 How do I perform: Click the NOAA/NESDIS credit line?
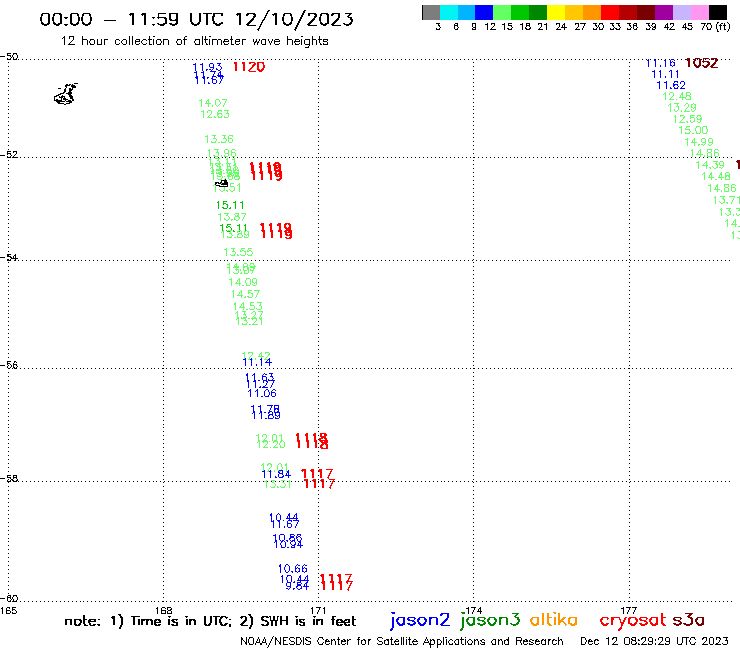[x=402, y=642]
